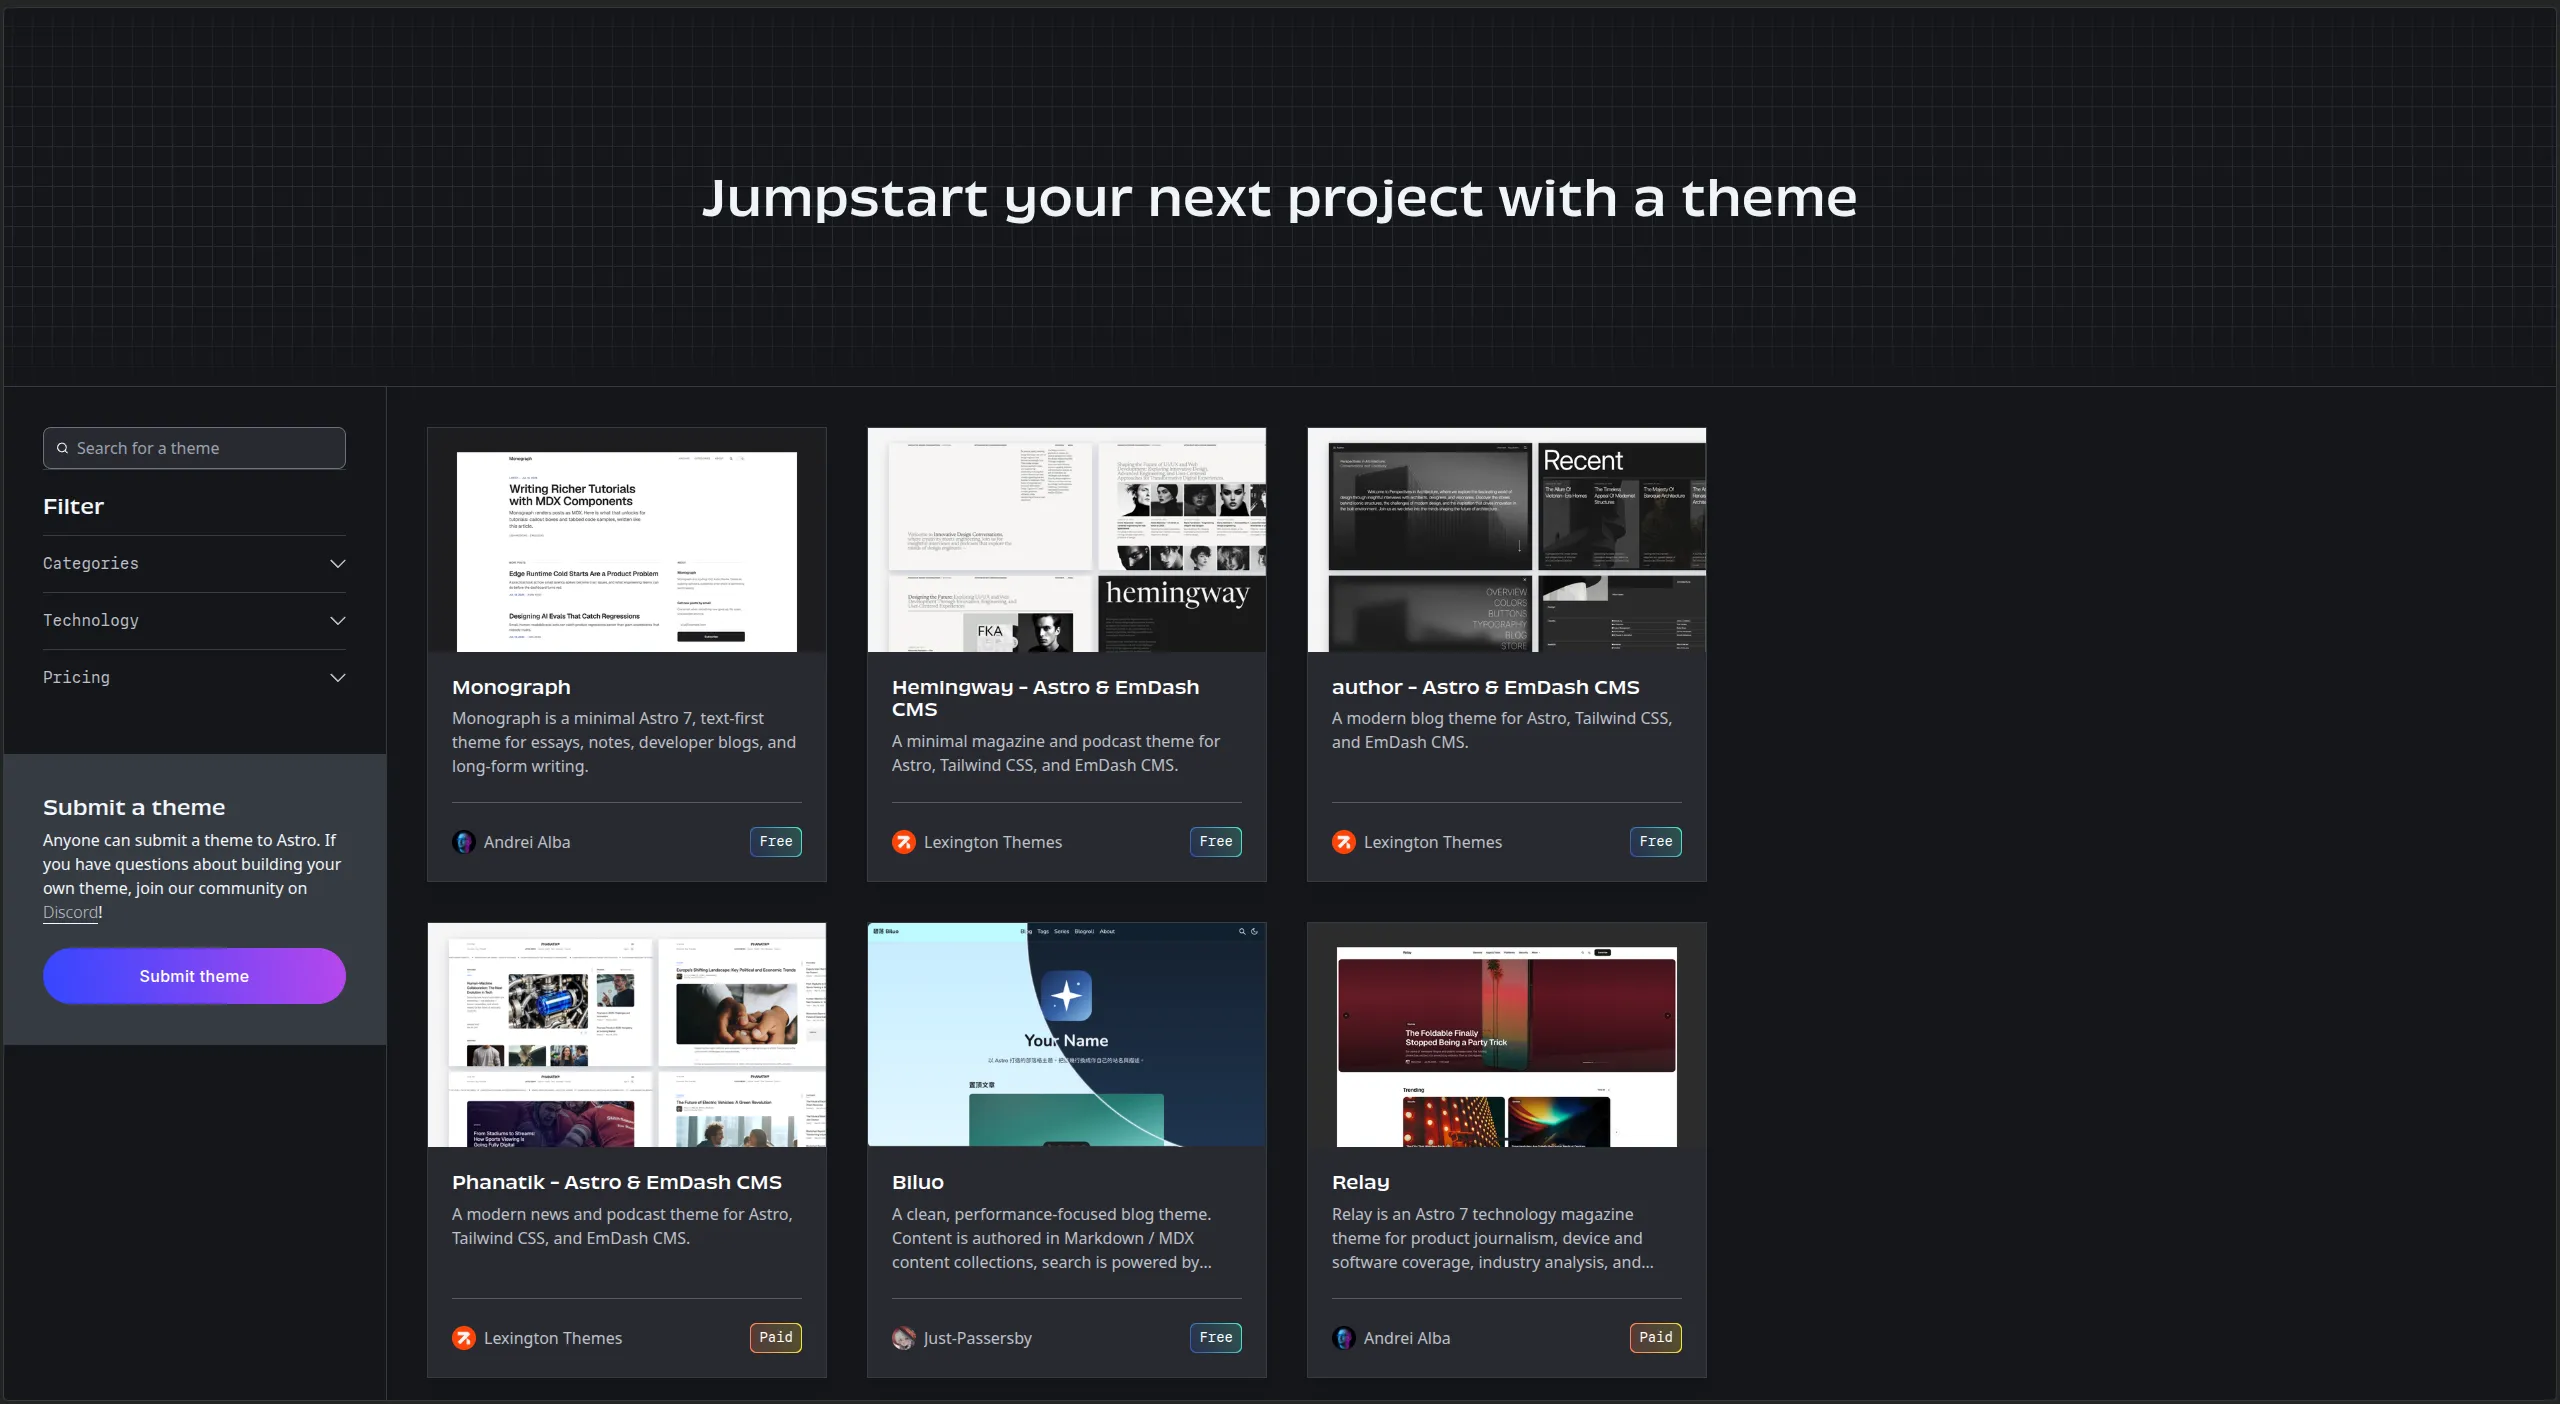
Task: Click Lexington Themes logo on Phanatik card
Action: coord(464,1338)
